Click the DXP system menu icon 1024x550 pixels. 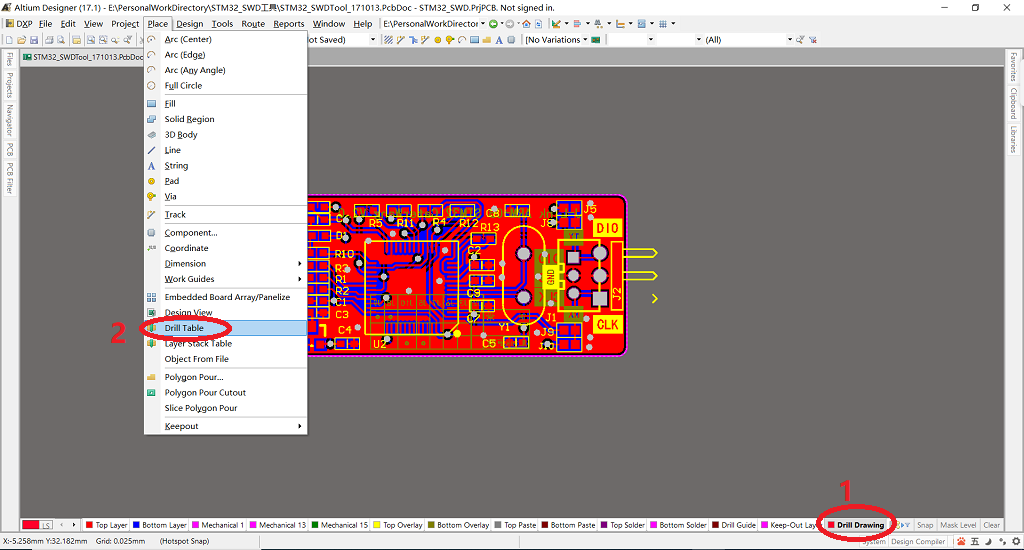10,24
